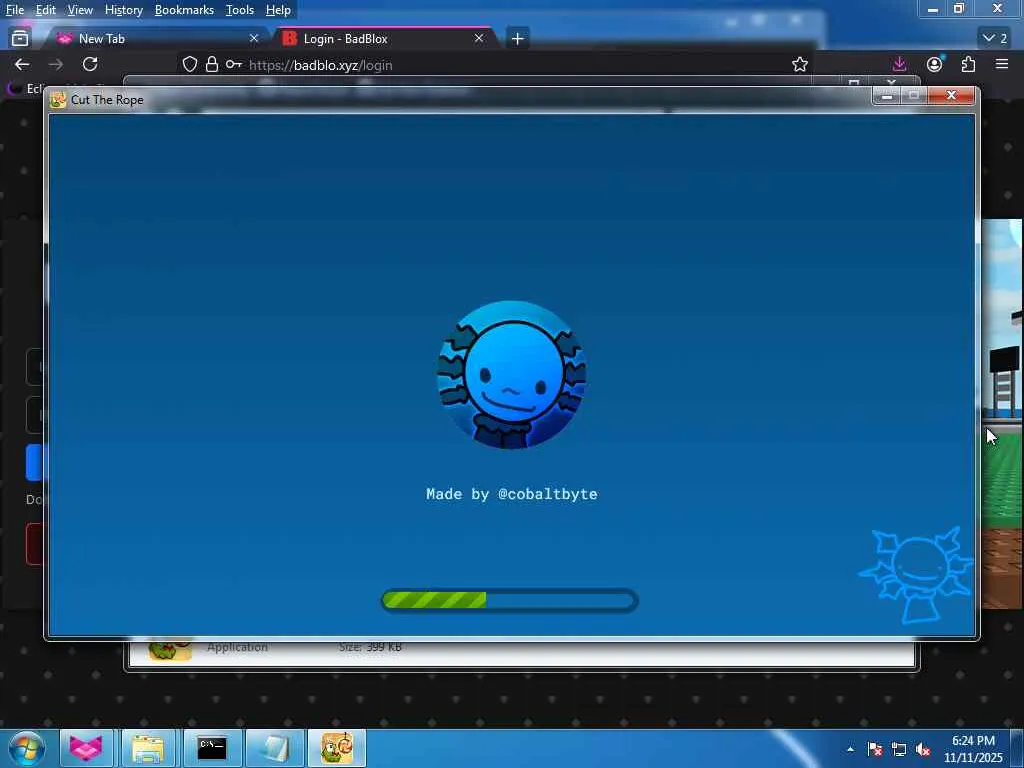The height and width of the screenshot is (768, 1024).
Task: Open File Explorer from the taskbar
Action: click(148, 748)
